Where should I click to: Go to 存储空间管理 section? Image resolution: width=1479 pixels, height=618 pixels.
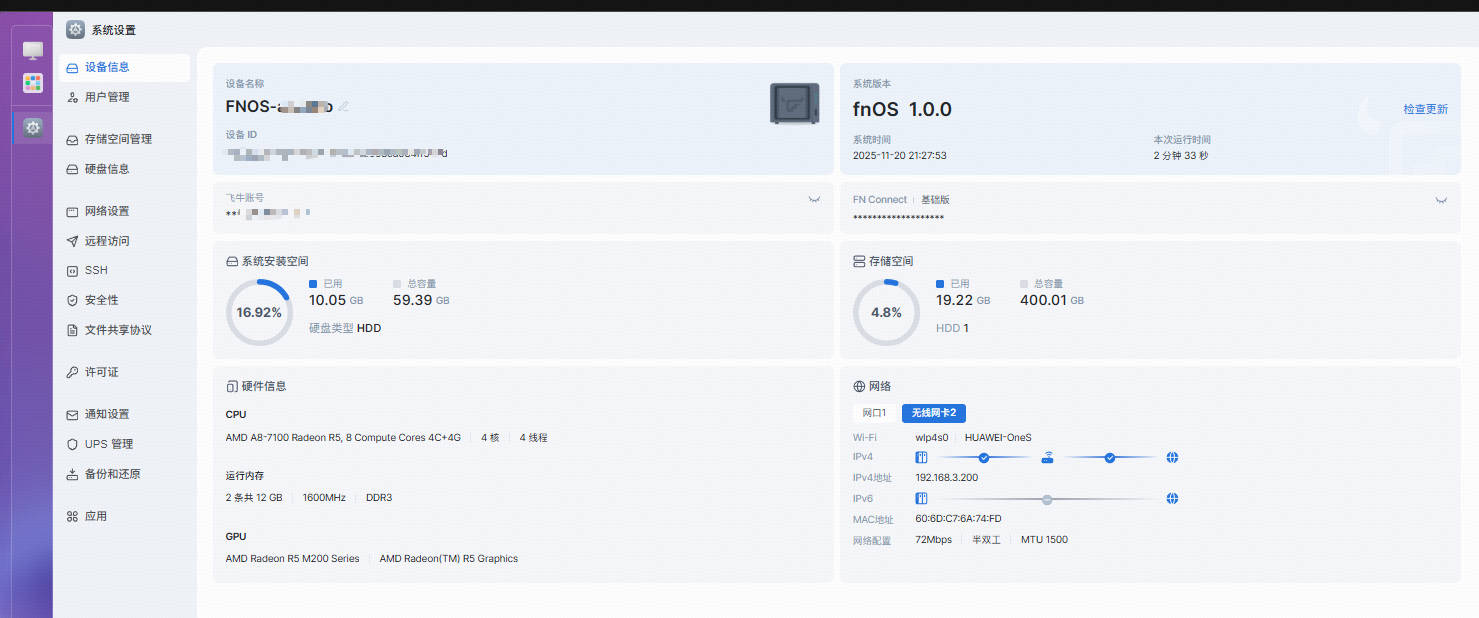click(x=124, y=139)
